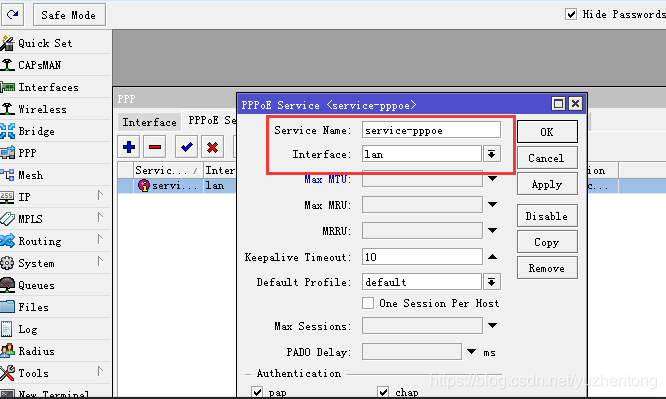Expand the Max MTU field arrow
666x399 pixels.
pyautogui.click(x=492, y=179)
